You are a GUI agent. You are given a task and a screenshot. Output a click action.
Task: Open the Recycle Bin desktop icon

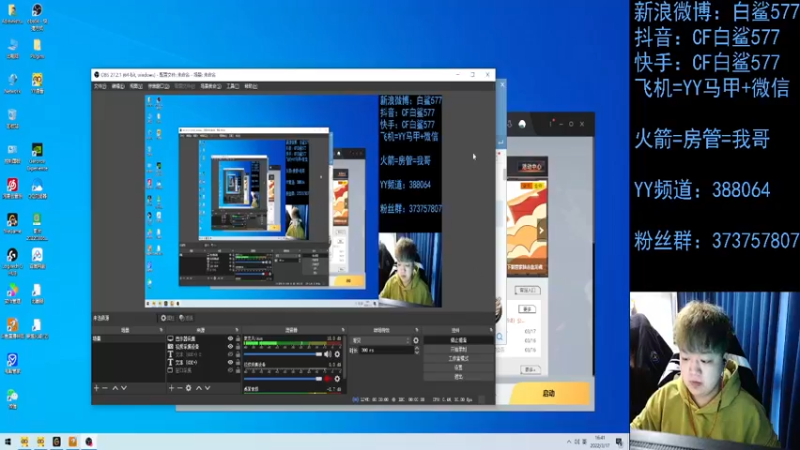pos(12,118)
